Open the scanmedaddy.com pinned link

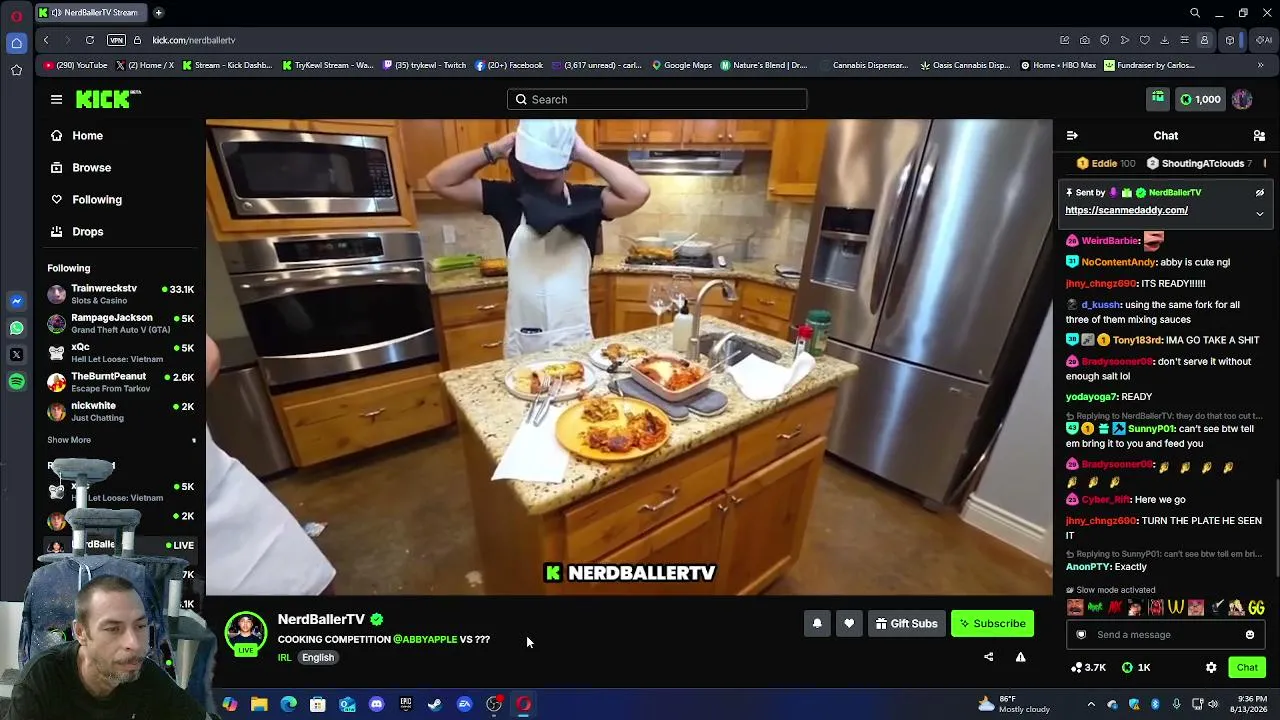click(1126, 210)
